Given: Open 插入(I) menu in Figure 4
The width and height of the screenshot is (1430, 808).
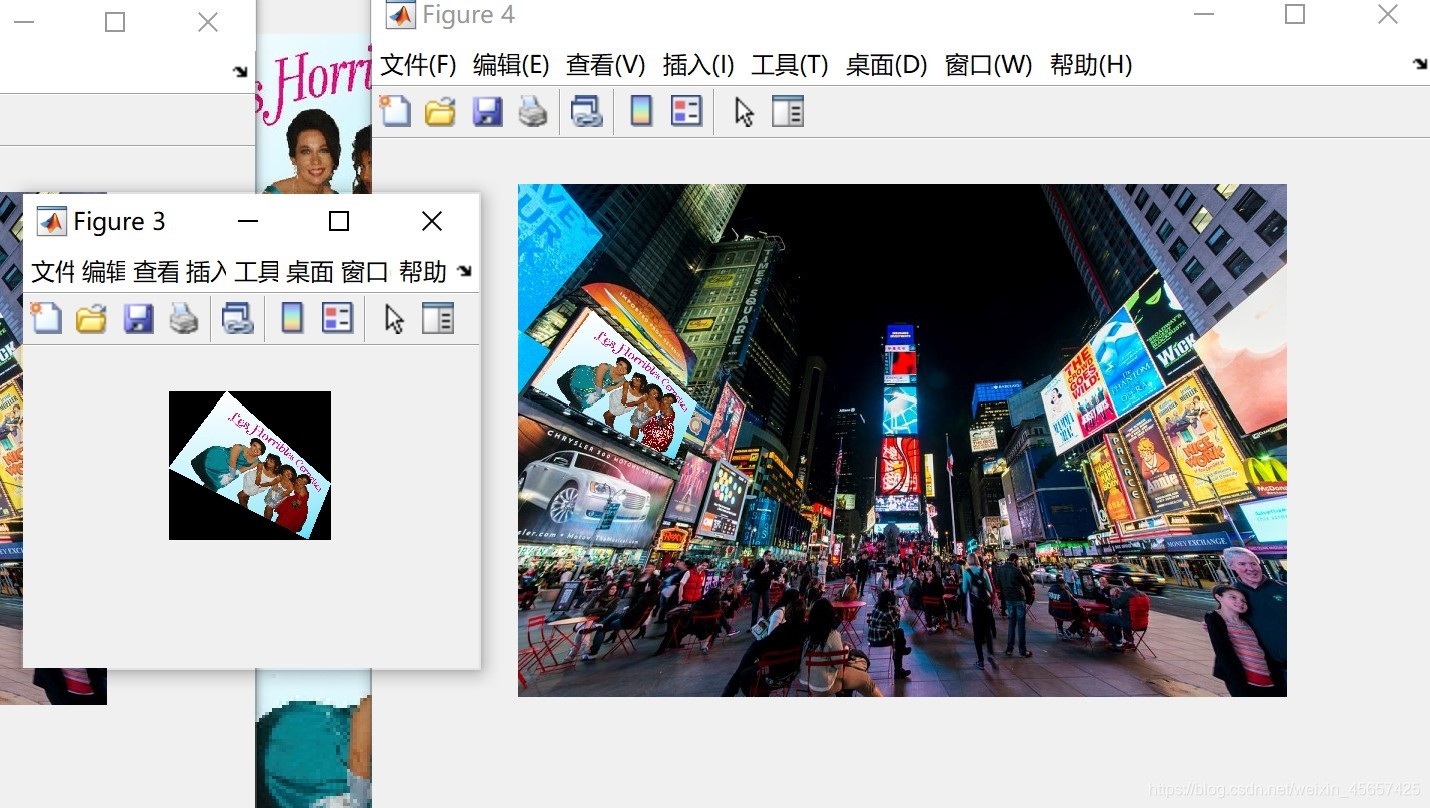Looking at the screenshot, I should (699, 65).
